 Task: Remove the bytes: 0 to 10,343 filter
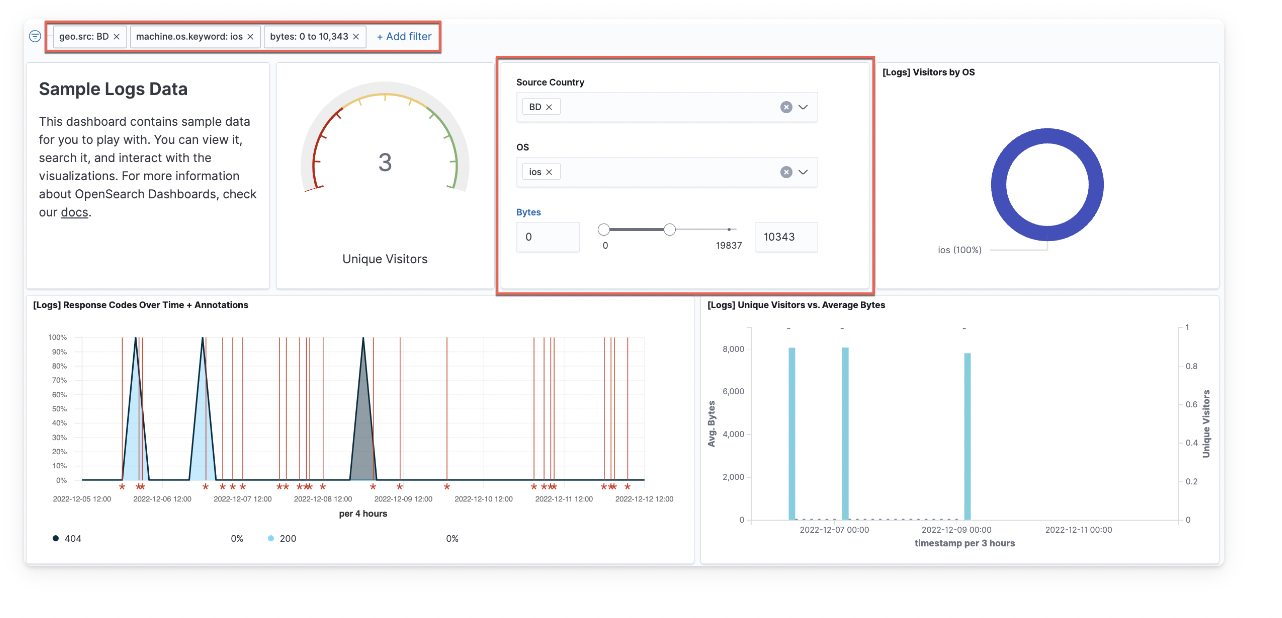(356, 37)
